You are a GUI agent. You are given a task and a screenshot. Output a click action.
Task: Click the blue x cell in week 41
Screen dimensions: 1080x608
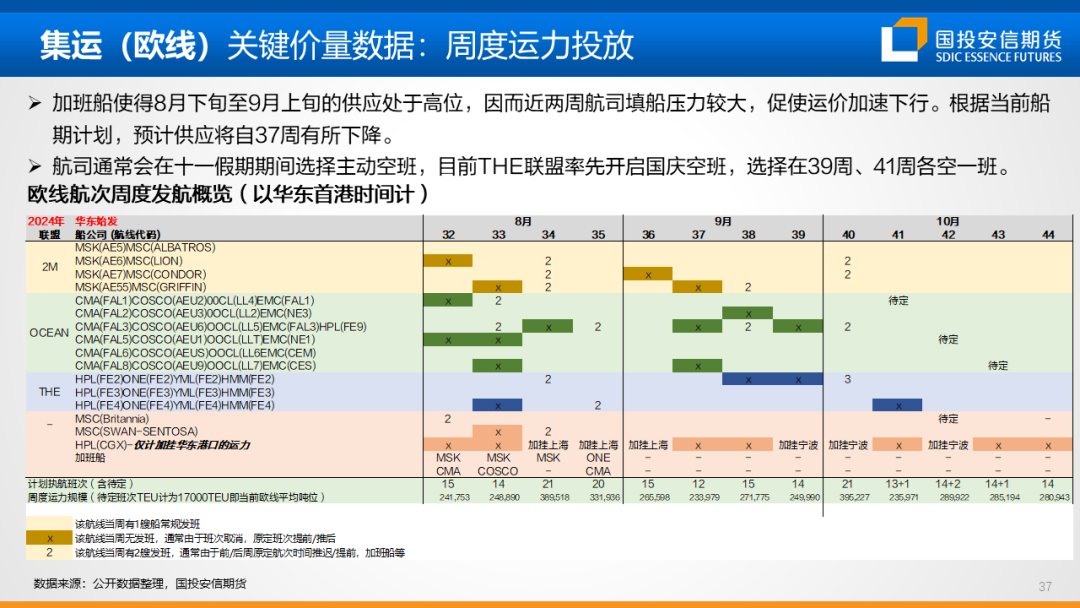897,406
